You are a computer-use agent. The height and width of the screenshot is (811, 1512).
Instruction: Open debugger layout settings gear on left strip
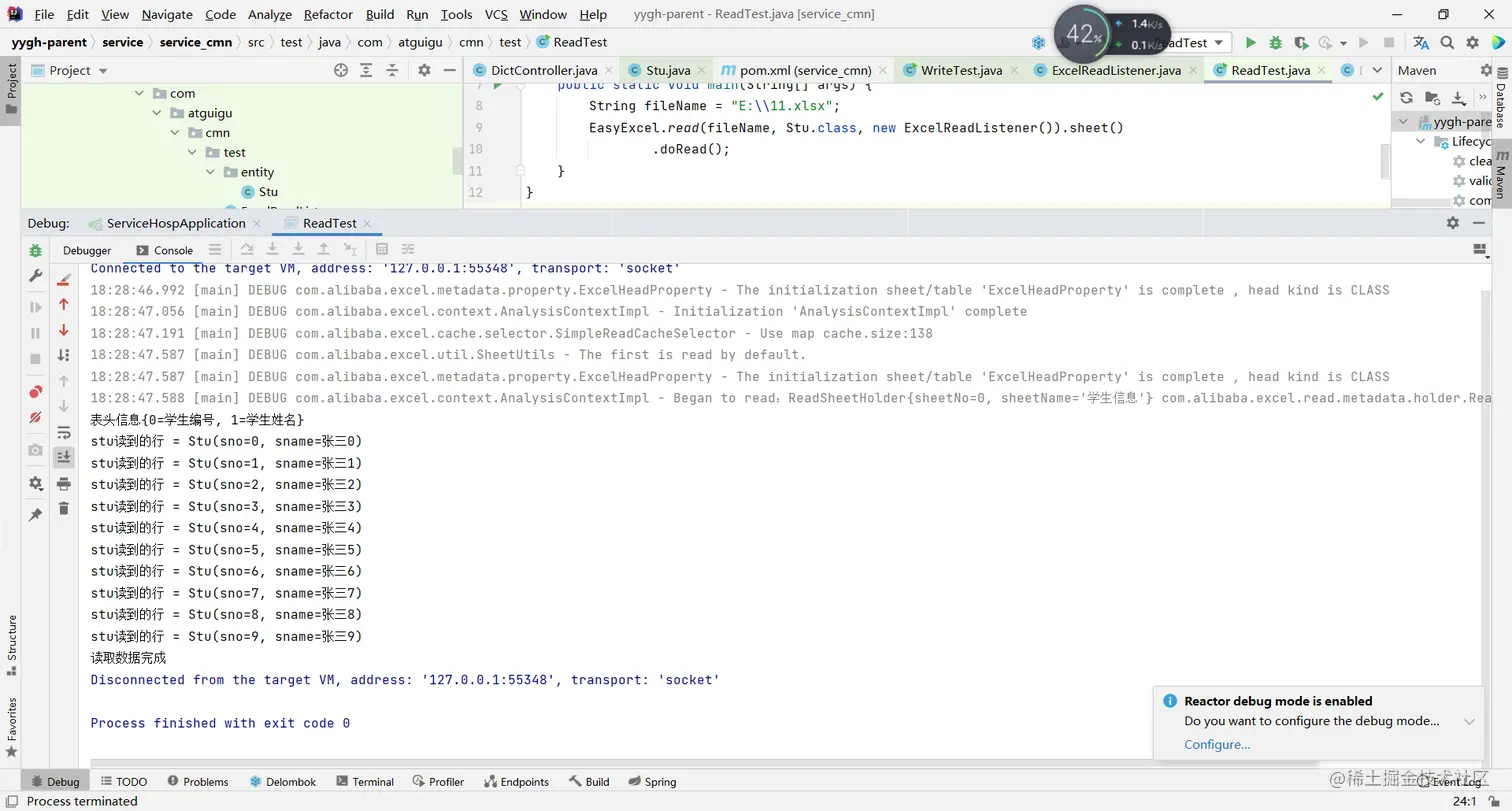click(x=36, y=483)
